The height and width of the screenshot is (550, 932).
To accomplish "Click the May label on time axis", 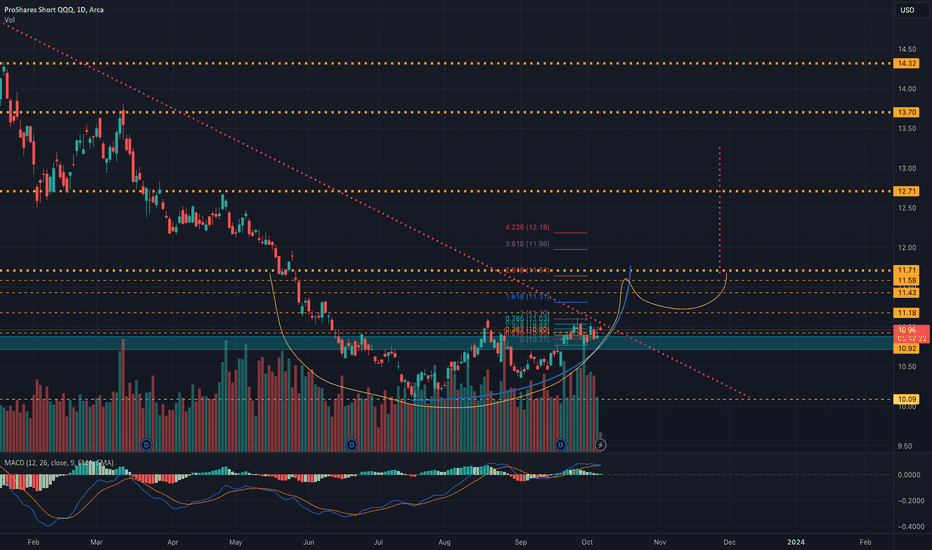I will coord(235,542).
